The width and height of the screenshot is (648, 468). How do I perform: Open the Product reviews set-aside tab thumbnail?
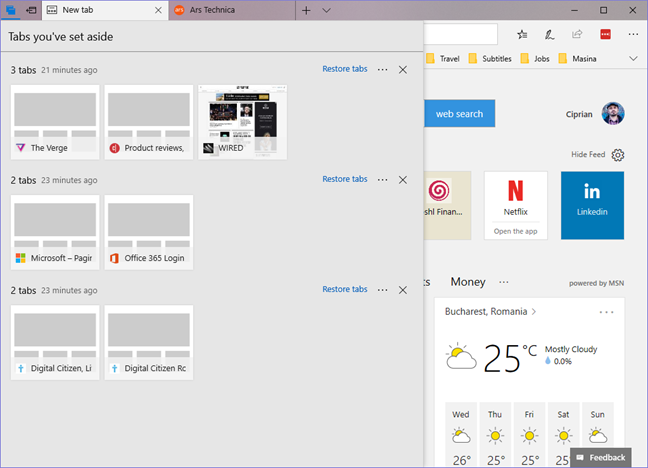149,122
